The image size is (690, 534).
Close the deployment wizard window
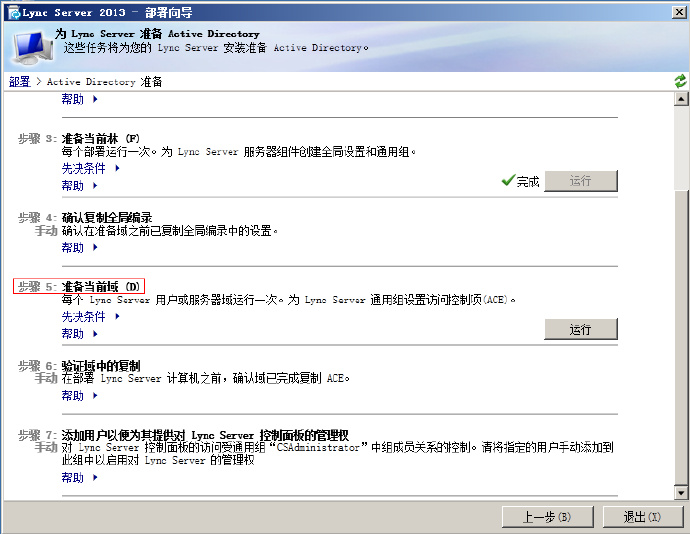[679, 12]
